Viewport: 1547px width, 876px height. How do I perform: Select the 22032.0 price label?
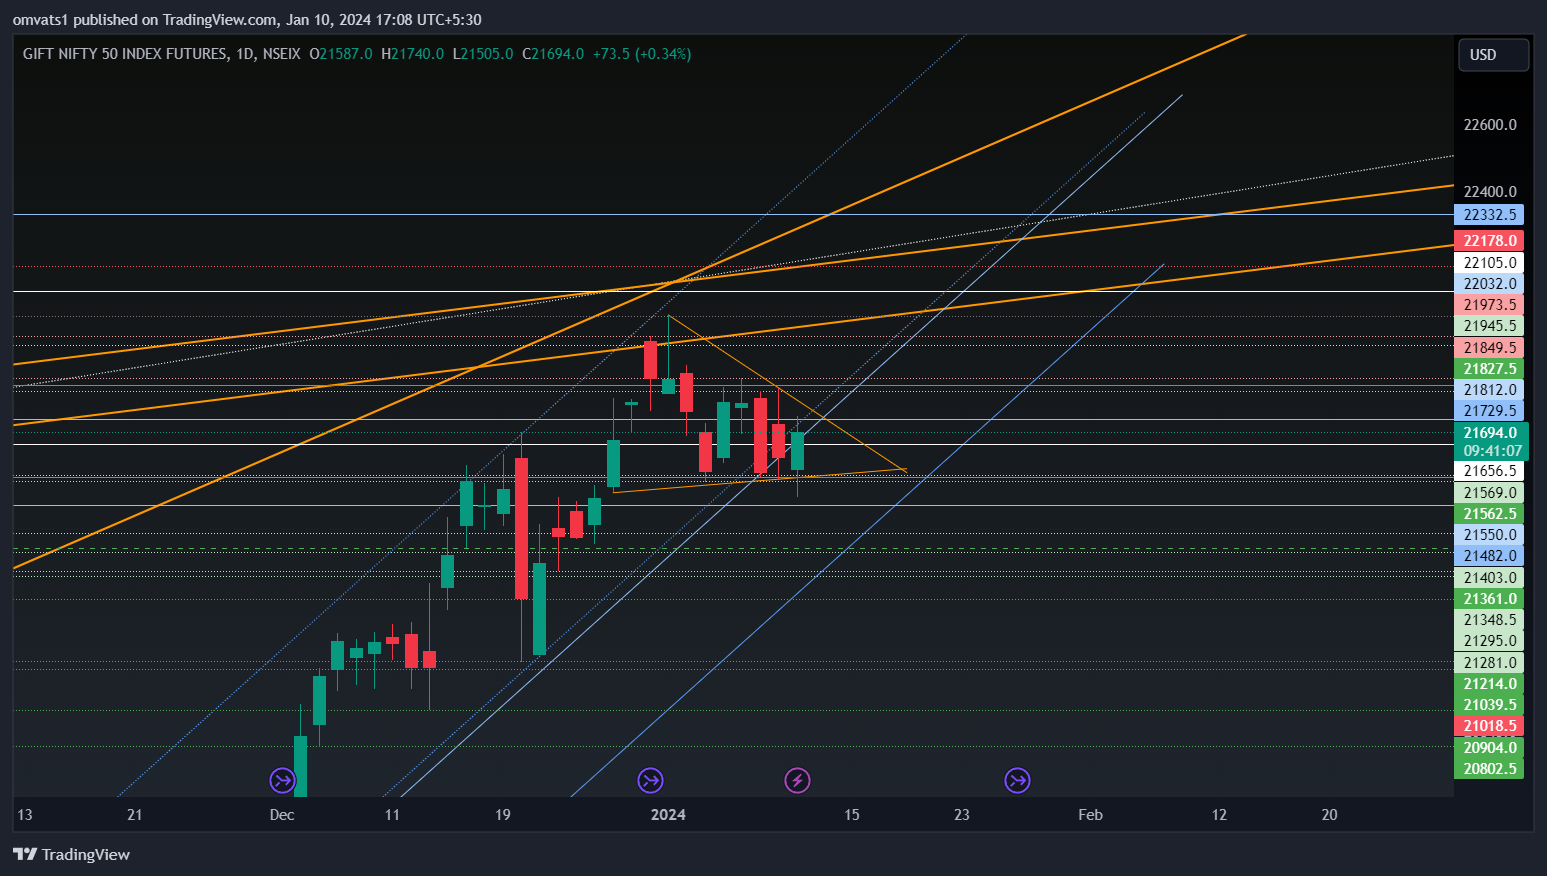pyautogui.click(x=1489, y=284)
